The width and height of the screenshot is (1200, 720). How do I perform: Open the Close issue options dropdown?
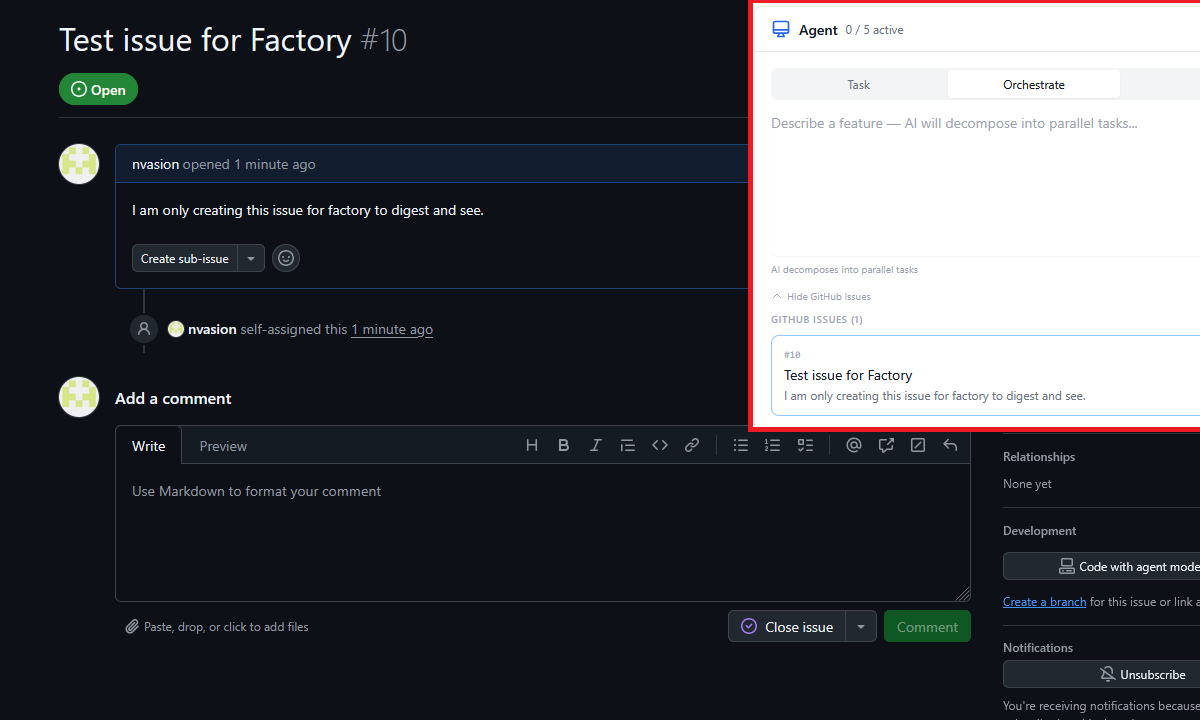pos(861,627)
